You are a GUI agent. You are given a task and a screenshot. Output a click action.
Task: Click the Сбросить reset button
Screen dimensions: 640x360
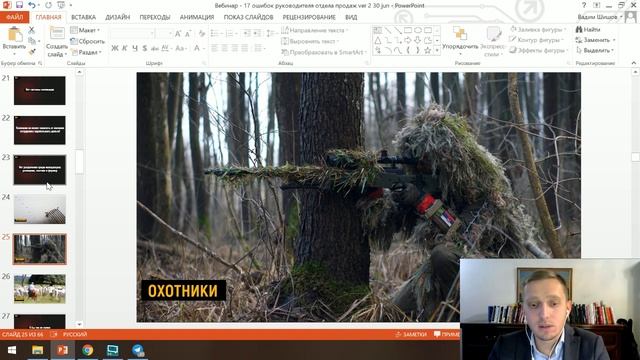pyautogui.click(x=87, y=41)
